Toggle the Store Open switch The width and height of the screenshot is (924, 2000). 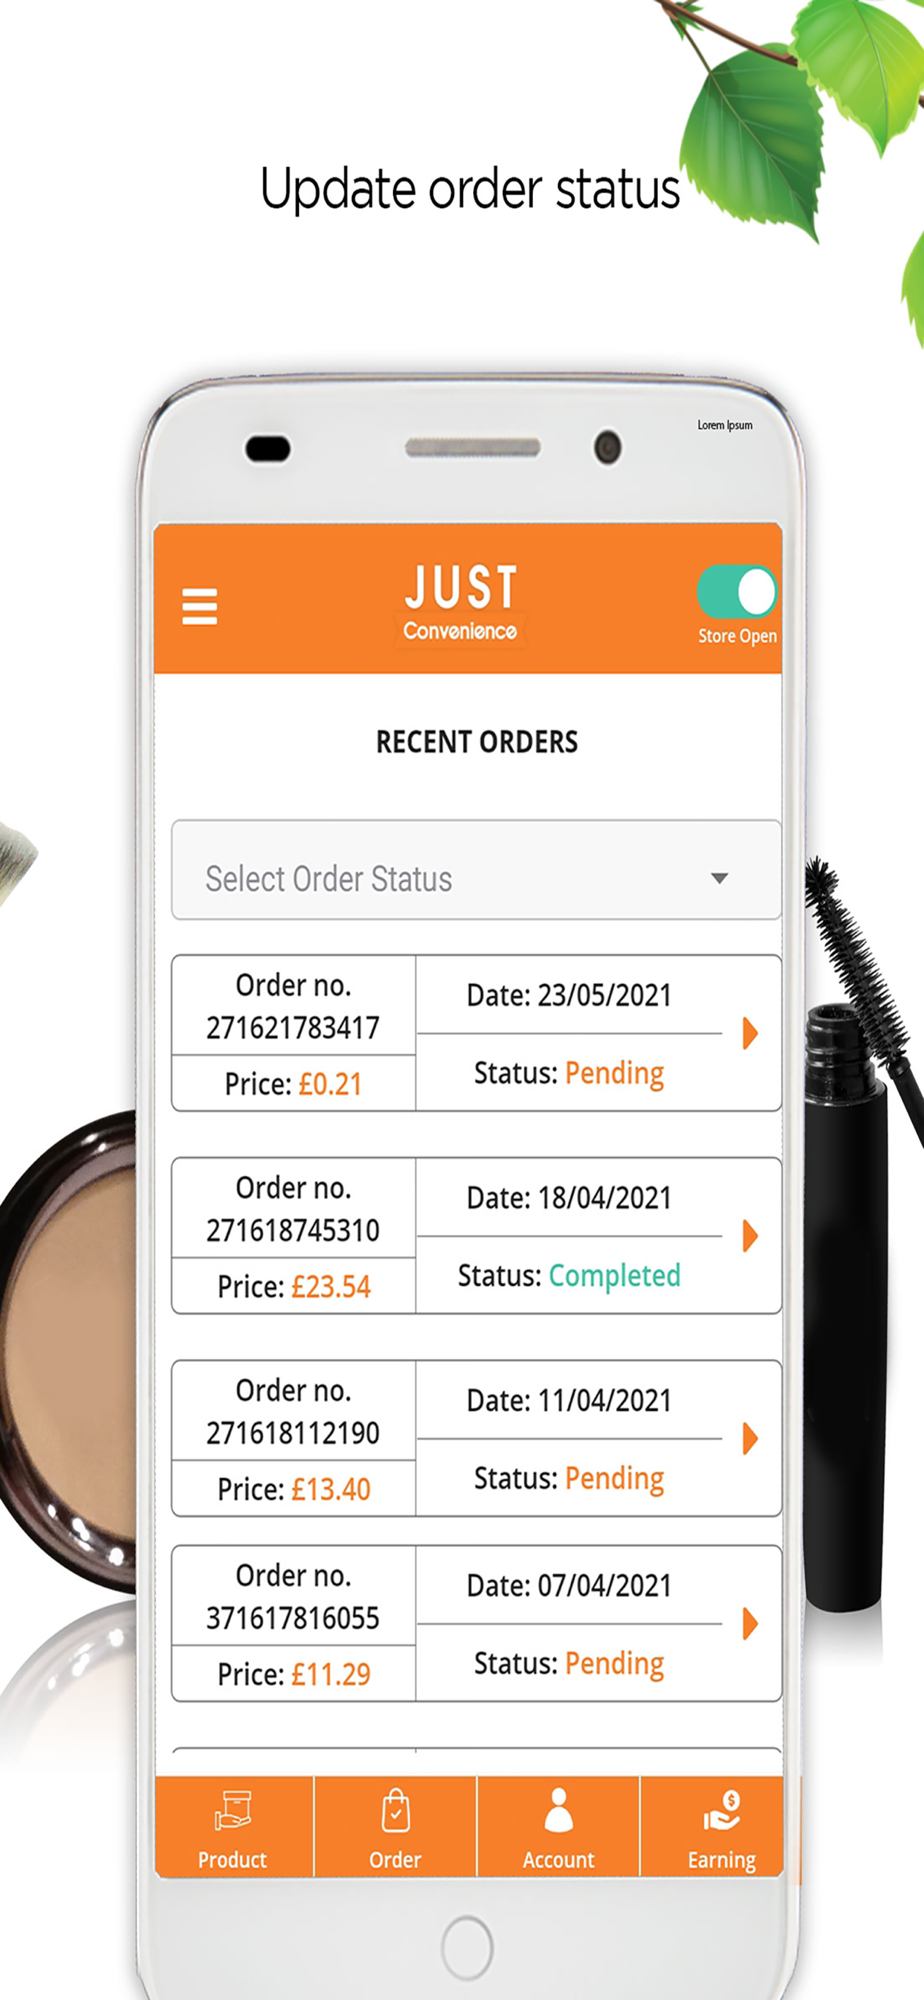[x=737, y=591]
